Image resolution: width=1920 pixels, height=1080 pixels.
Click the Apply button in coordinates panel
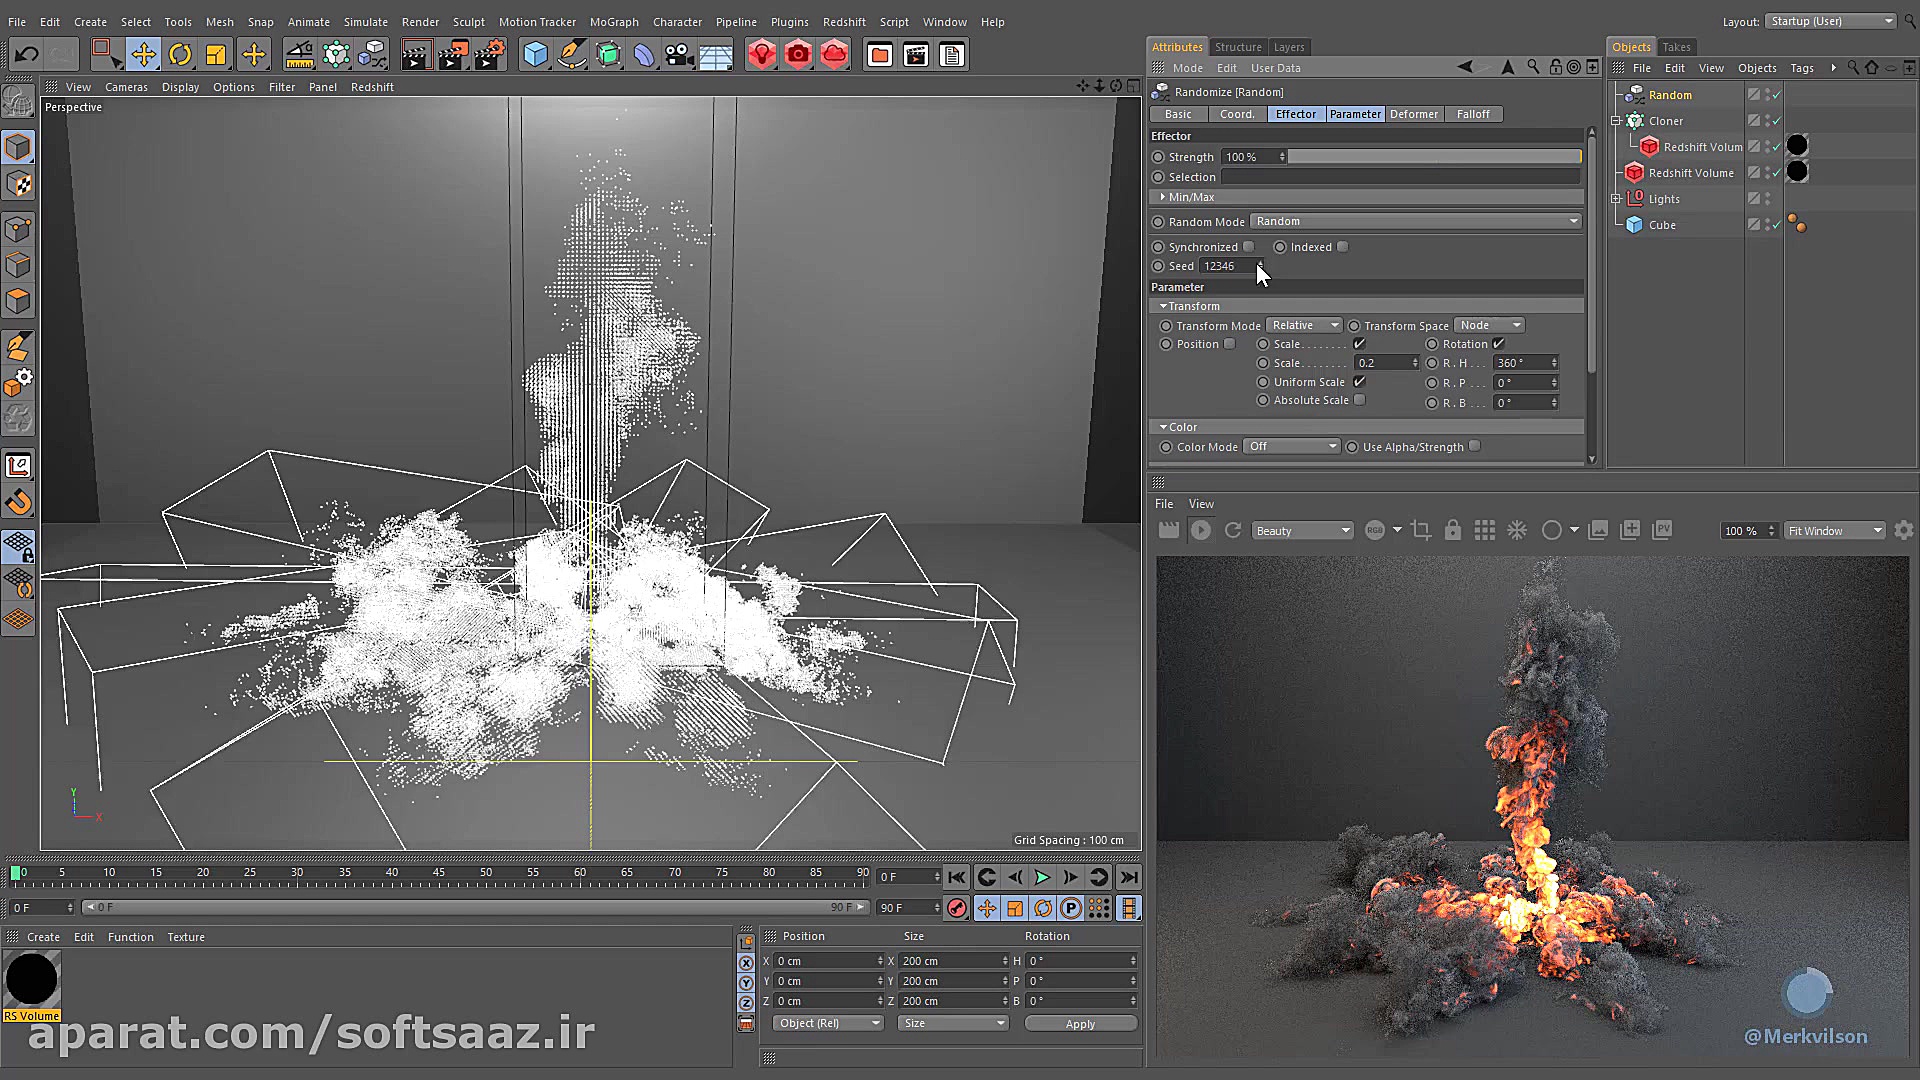coord(1081,1023)
